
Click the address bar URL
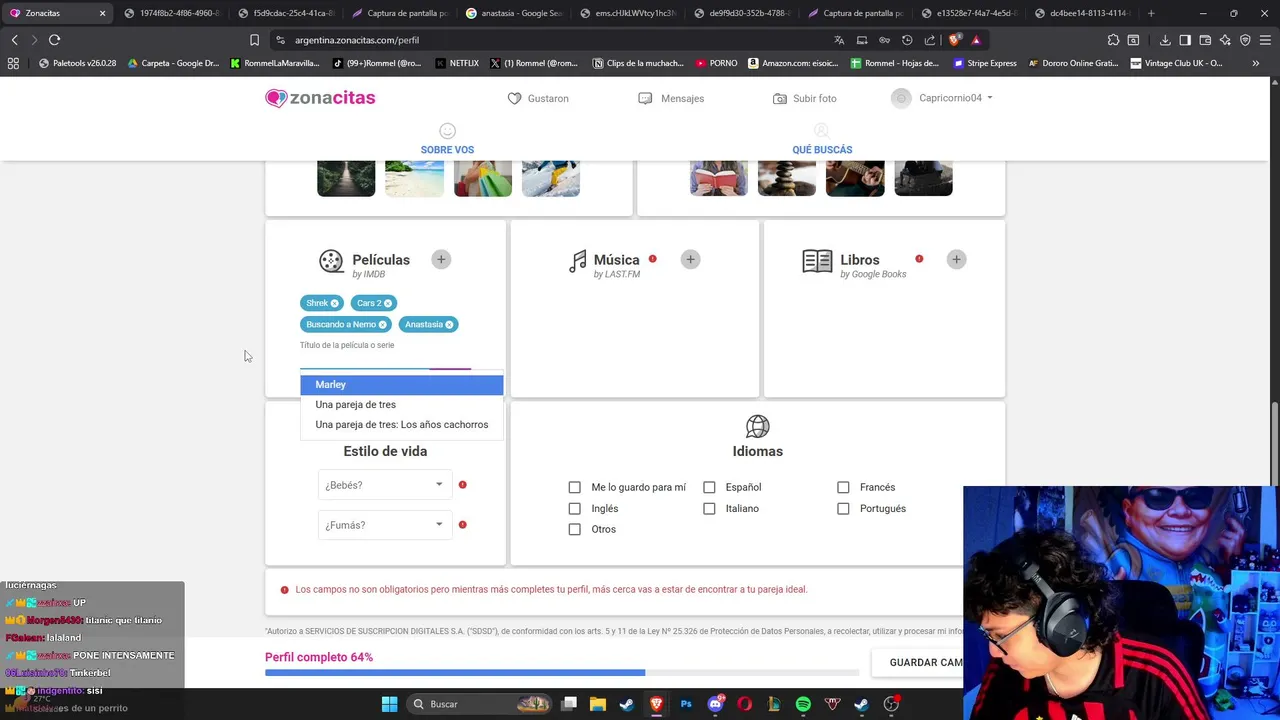point(357,40)
